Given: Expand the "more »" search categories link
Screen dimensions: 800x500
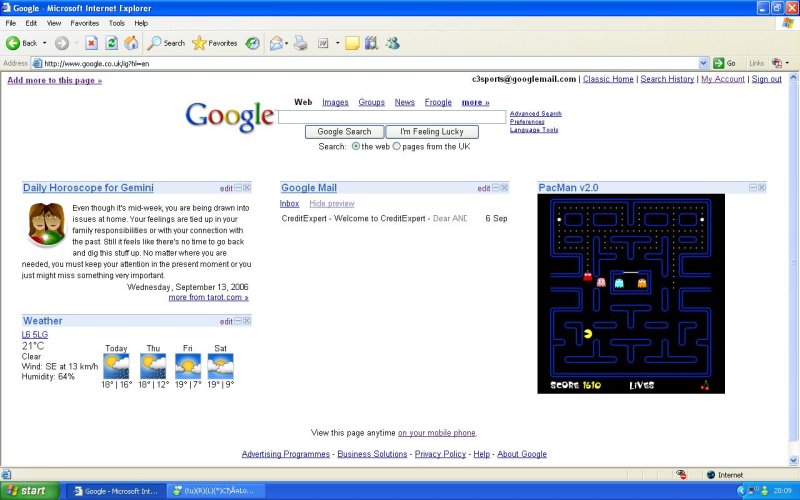Looking at the screenshot, I should (x=475, y=102).
